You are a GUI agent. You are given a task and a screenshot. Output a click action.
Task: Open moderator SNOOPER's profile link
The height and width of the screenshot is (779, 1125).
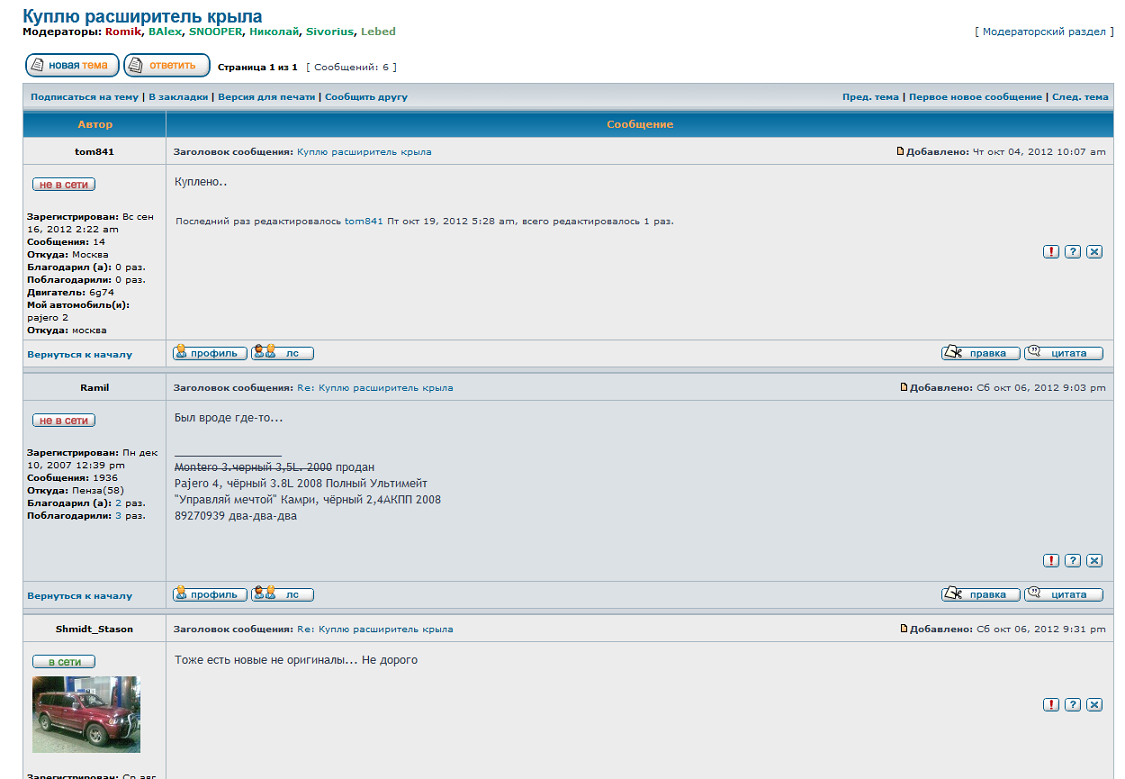tap(215, 32)
